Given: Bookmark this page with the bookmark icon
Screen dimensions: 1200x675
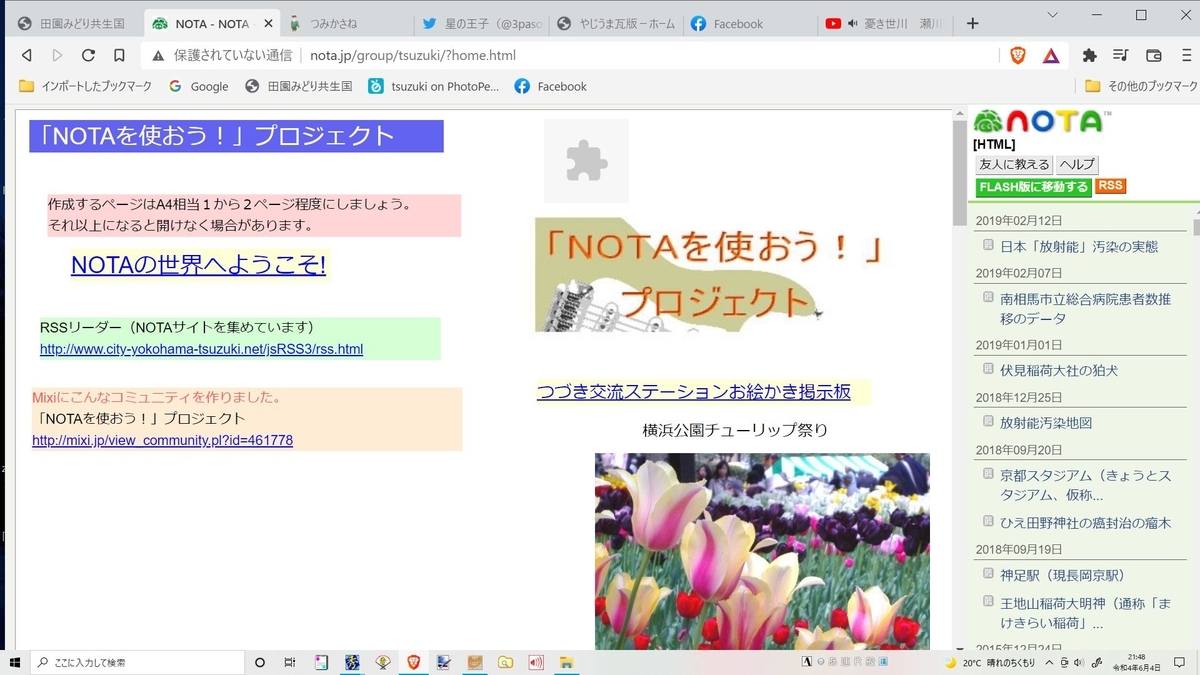Looking at the screenshot, I should 119,56.
